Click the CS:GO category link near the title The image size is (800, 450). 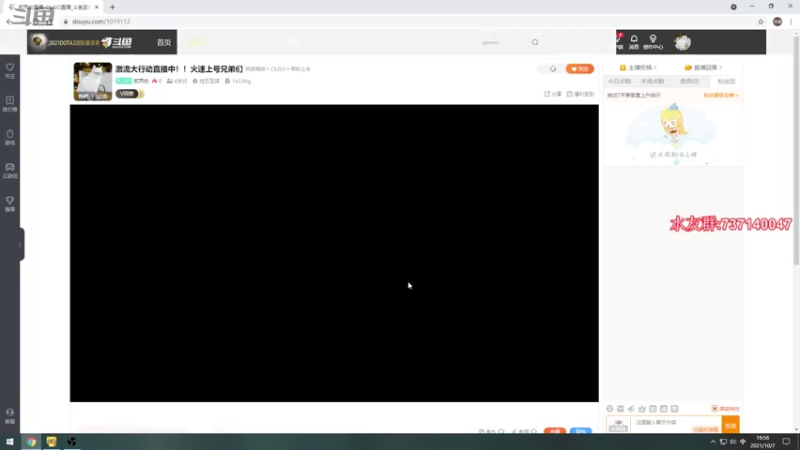[x=278, y=69]
